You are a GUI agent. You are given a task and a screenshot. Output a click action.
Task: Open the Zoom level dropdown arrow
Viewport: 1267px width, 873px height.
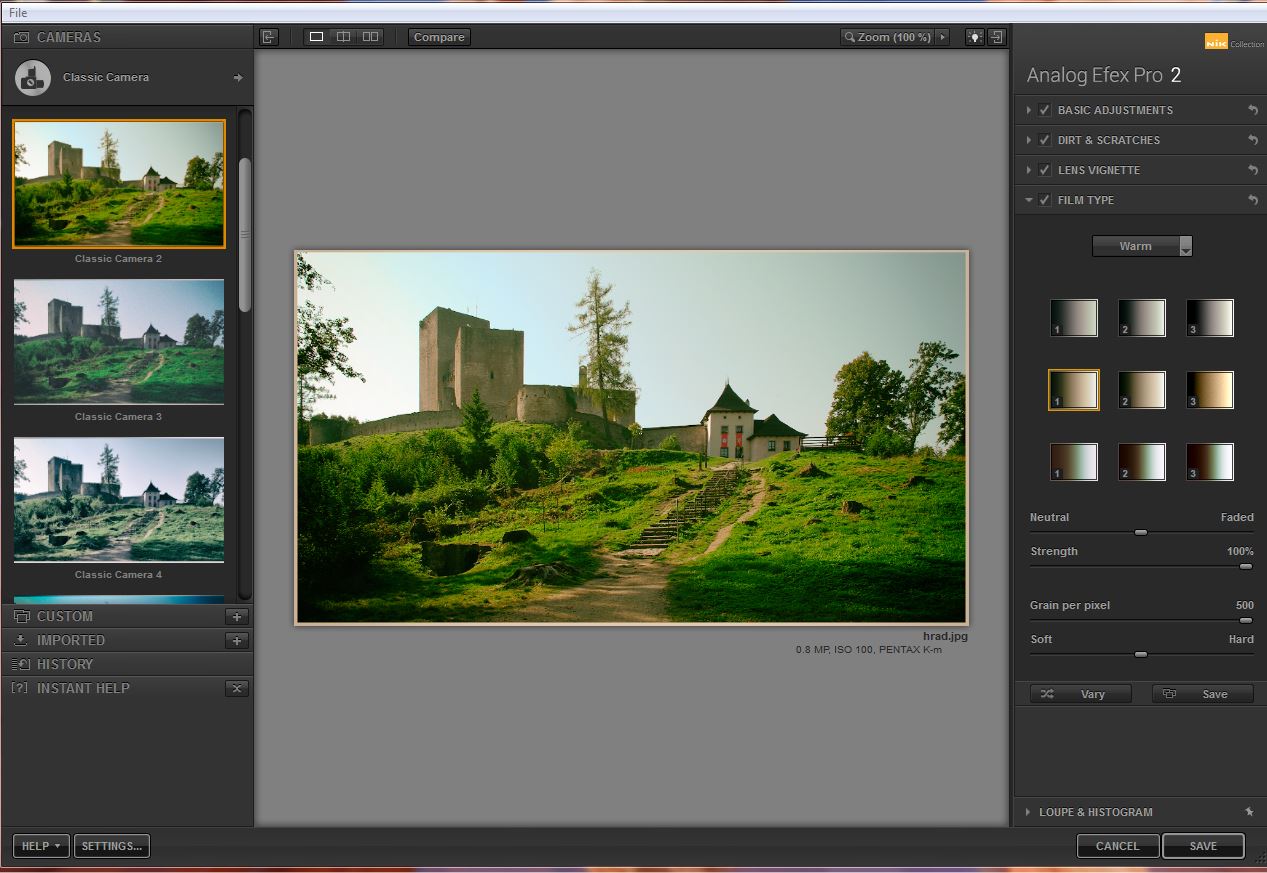pos(942,37)
